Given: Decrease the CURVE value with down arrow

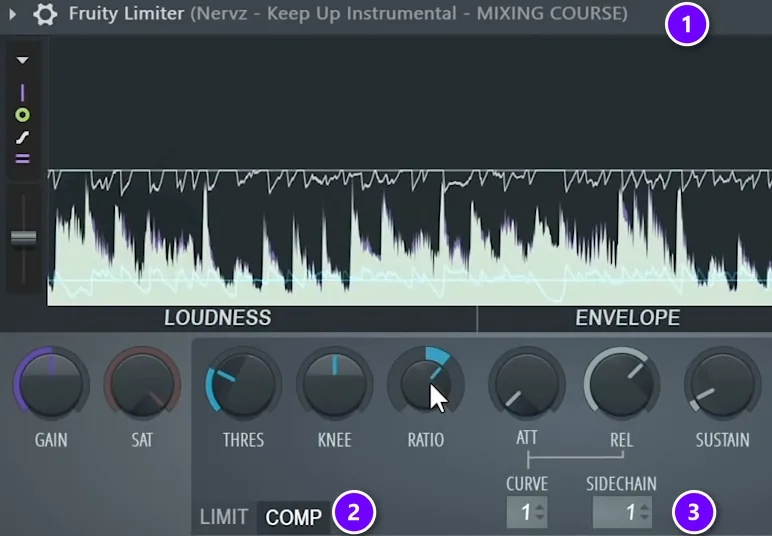Looking at the screenshot, I should point(540,518).
